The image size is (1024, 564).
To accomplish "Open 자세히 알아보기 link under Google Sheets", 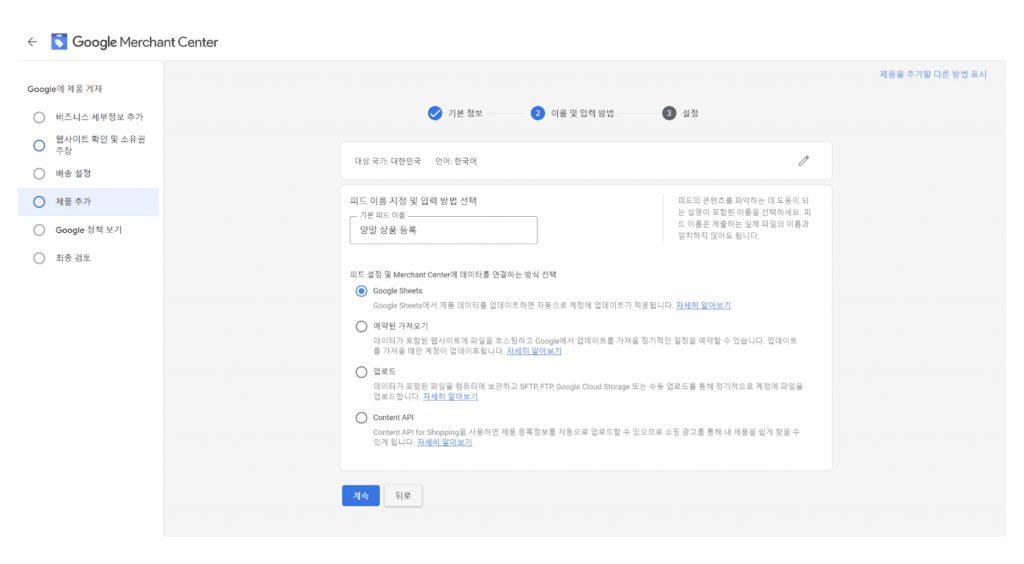I will click(703, 306).
